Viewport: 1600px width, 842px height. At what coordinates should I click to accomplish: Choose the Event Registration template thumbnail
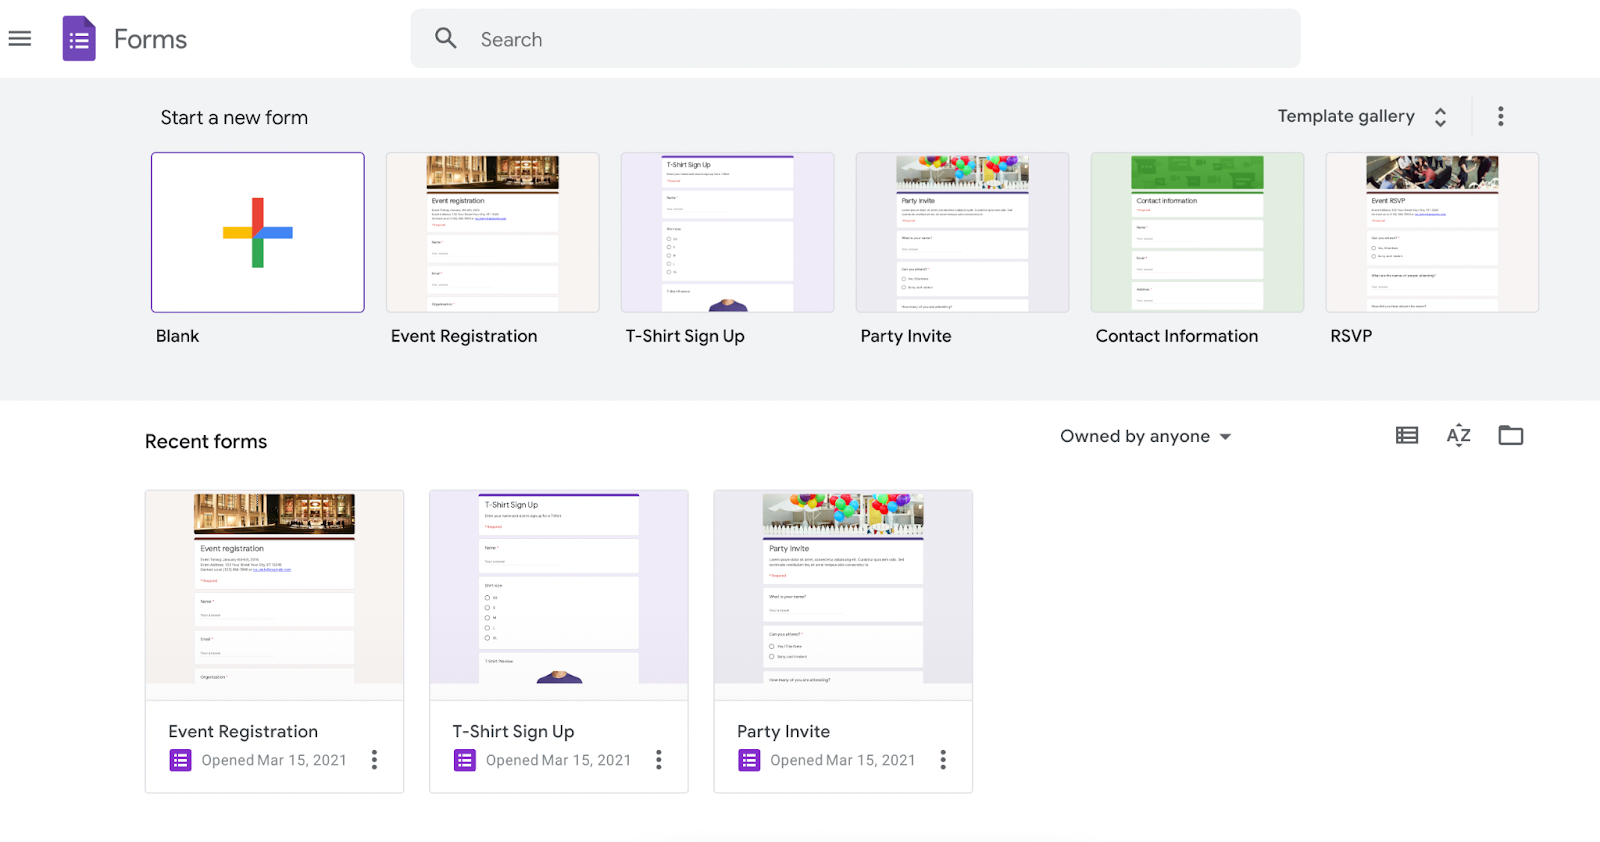tap(493, 232)
